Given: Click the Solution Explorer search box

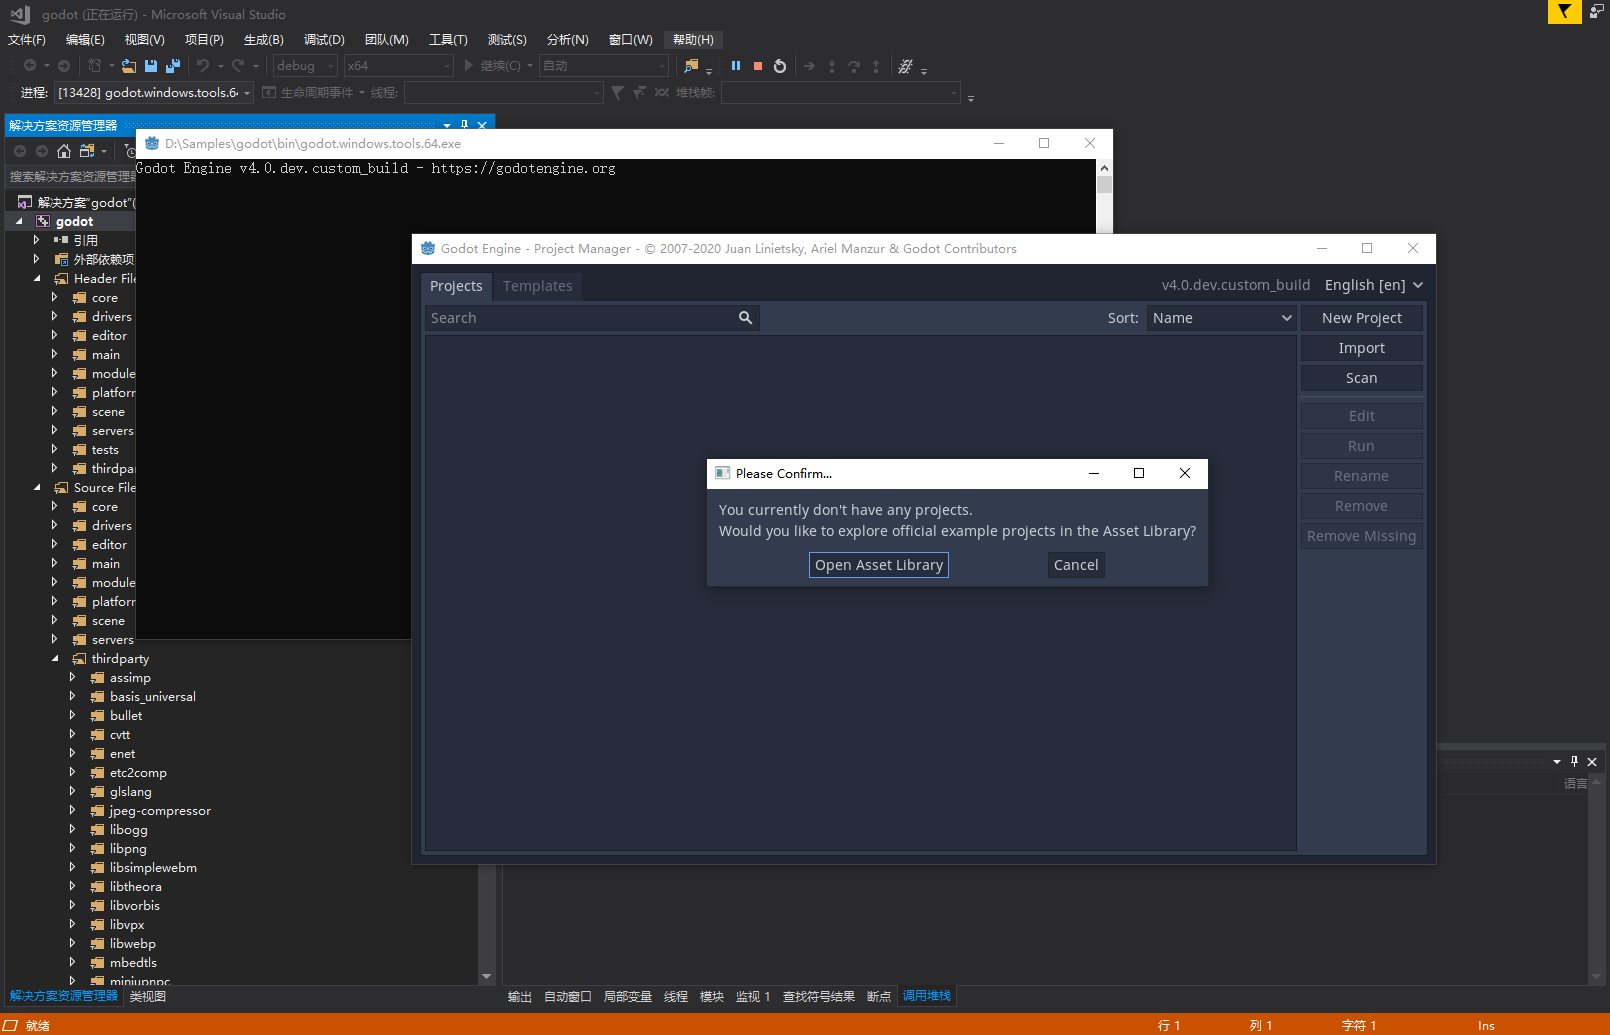Looking at the screenshot, I should [x=70, y=177].
